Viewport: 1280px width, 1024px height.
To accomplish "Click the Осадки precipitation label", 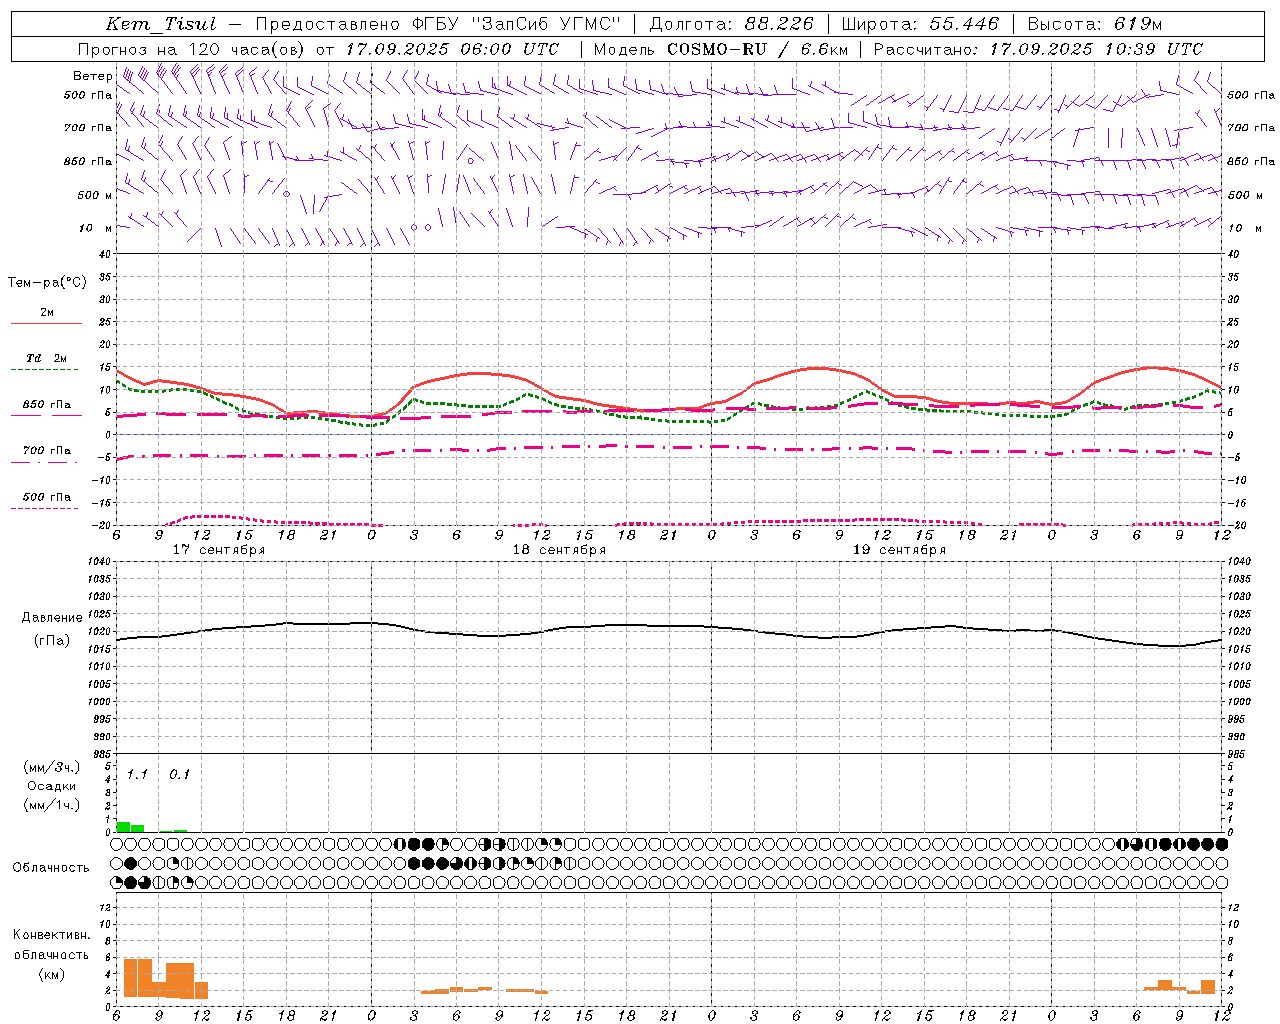I will pyautogui.click(x=52, y=786).
